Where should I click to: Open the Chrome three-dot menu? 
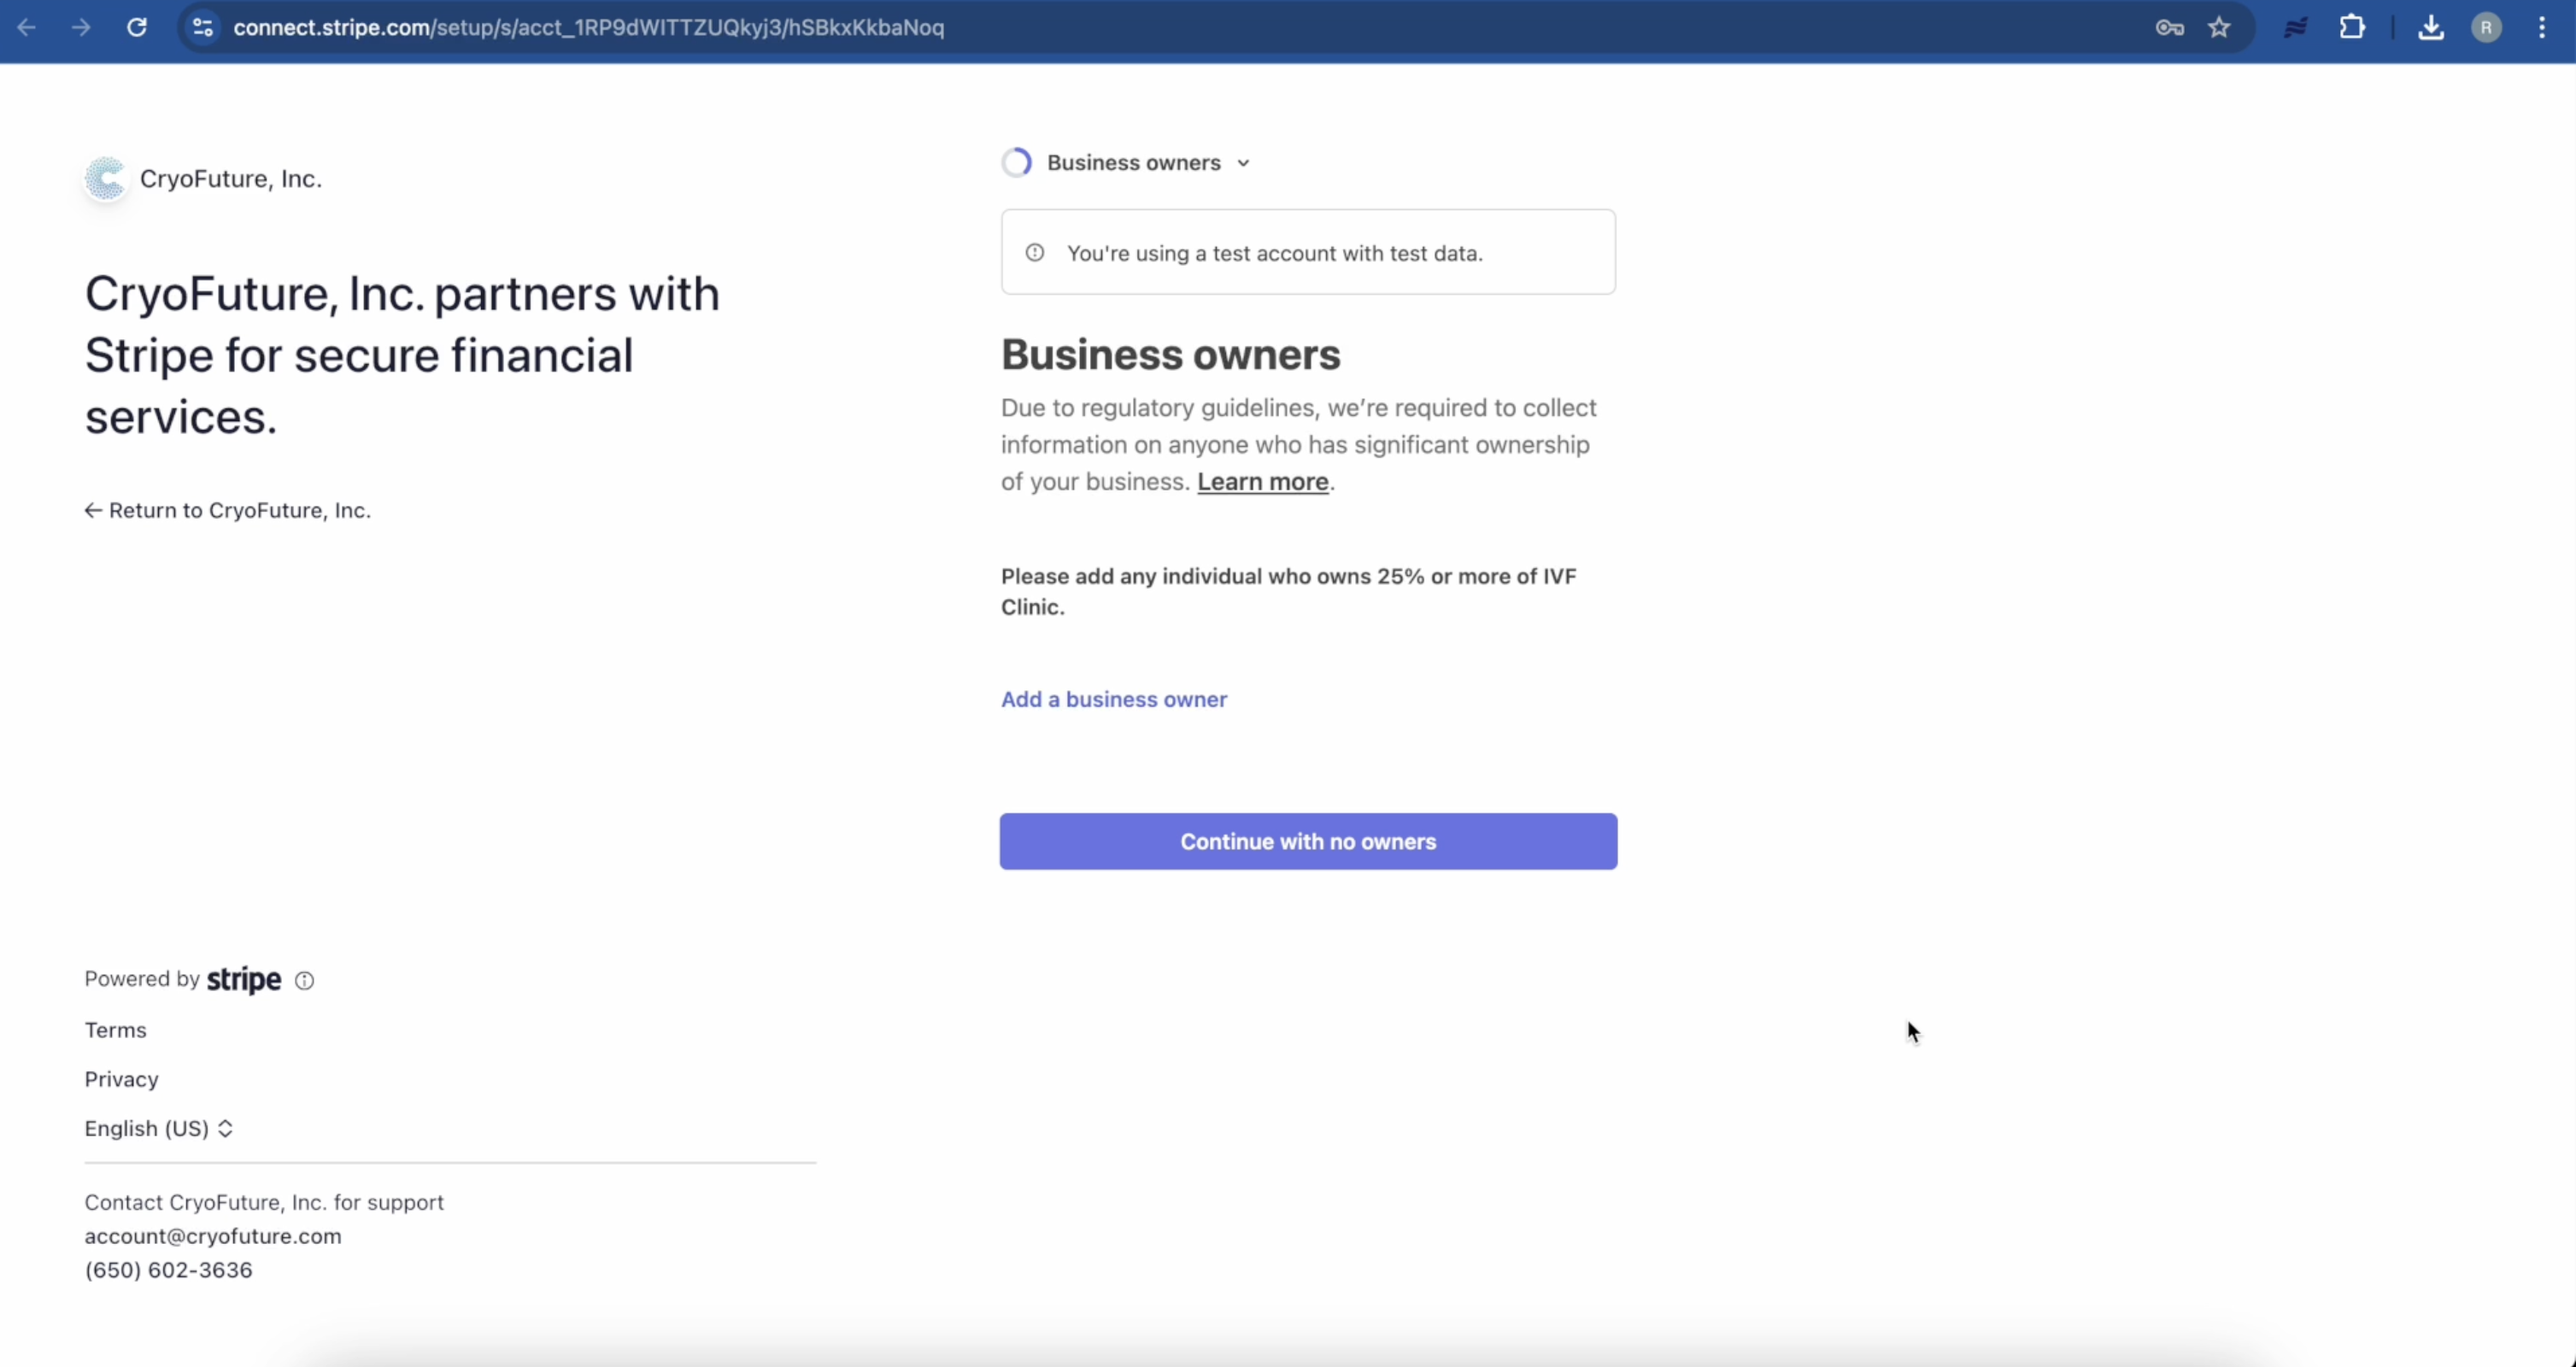[x=2543, y=27]
